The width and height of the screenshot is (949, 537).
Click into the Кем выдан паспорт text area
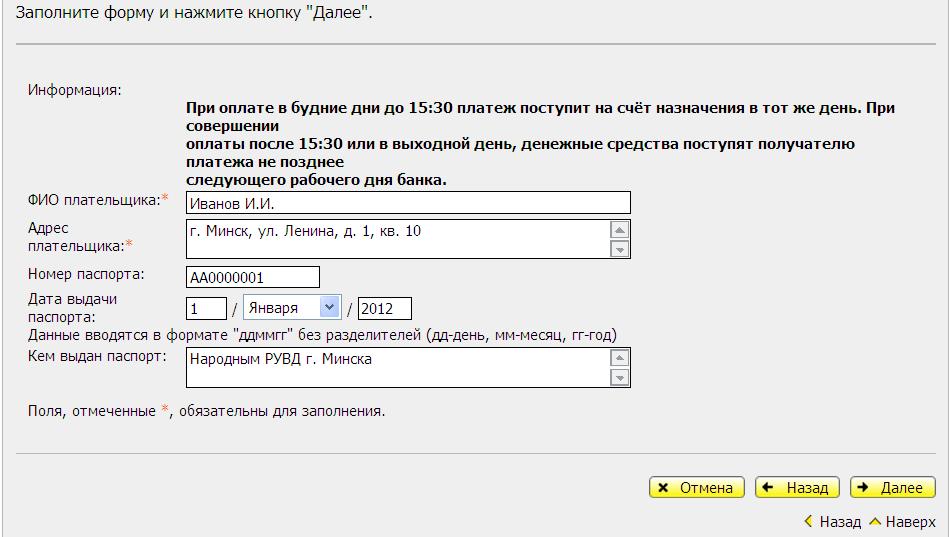397,367
